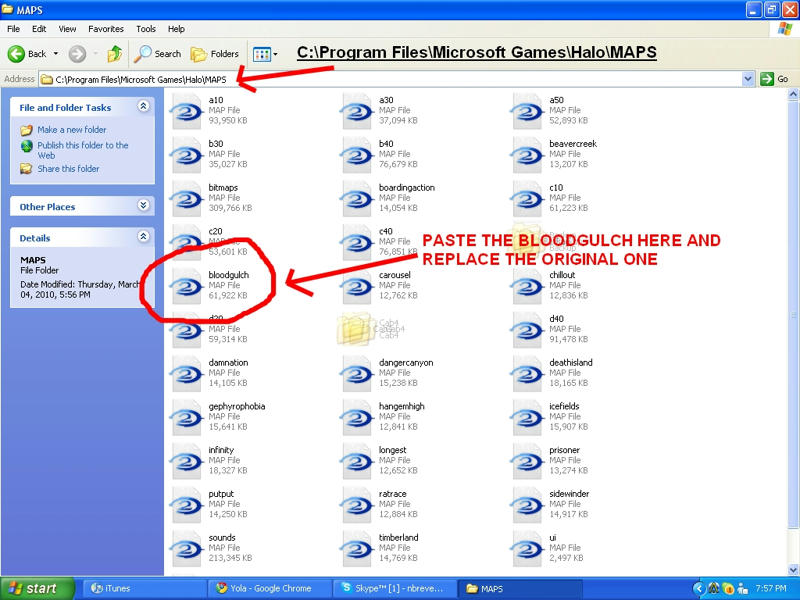The width and height of the screenshot is (800, 600).
Task: Click Share this folder link
Action: (x=68, y=168)
